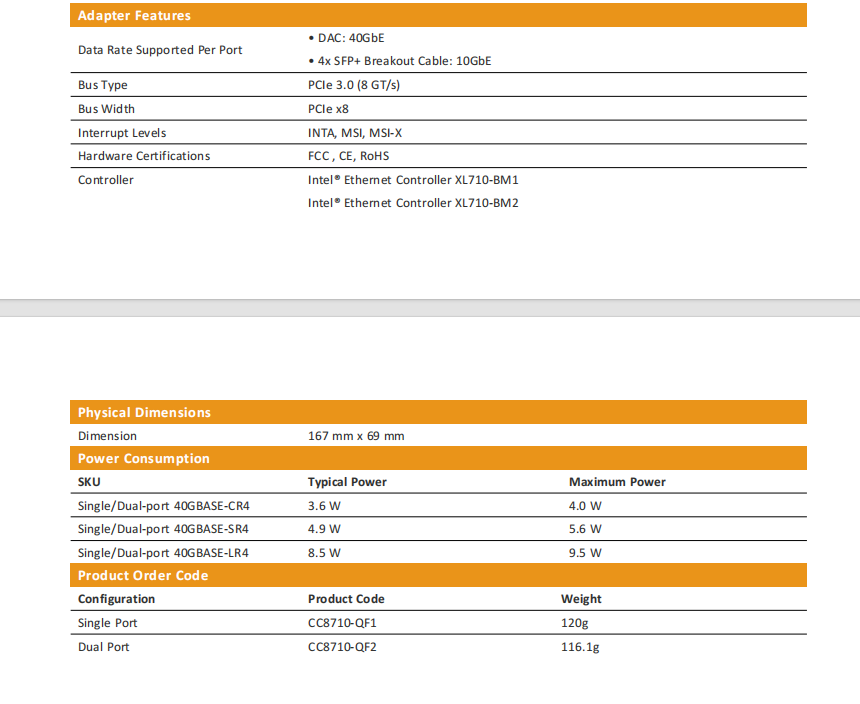The height and width of the screenshot is (704, 860).
Task: Click the Single/Dual-port 40GBASE-LR4 row label
Action: (x=163, y=552)
